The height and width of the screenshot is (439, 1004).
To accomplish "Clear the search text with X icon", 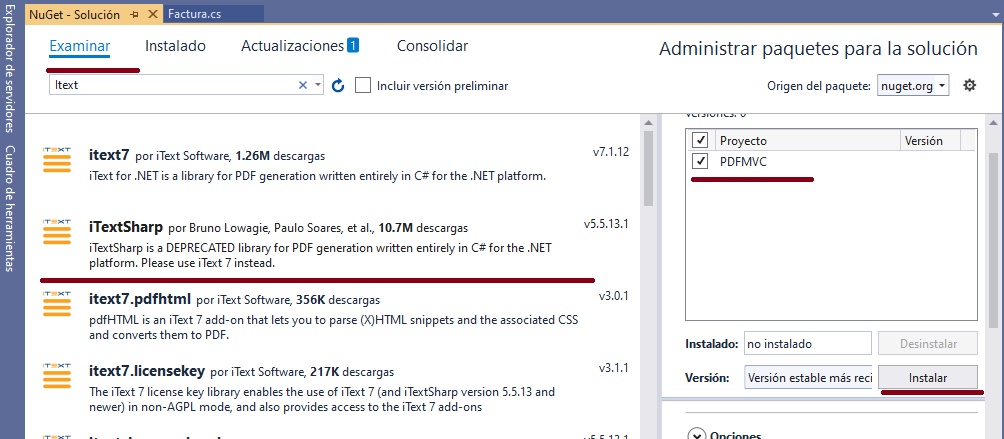I will pos(303,85).
